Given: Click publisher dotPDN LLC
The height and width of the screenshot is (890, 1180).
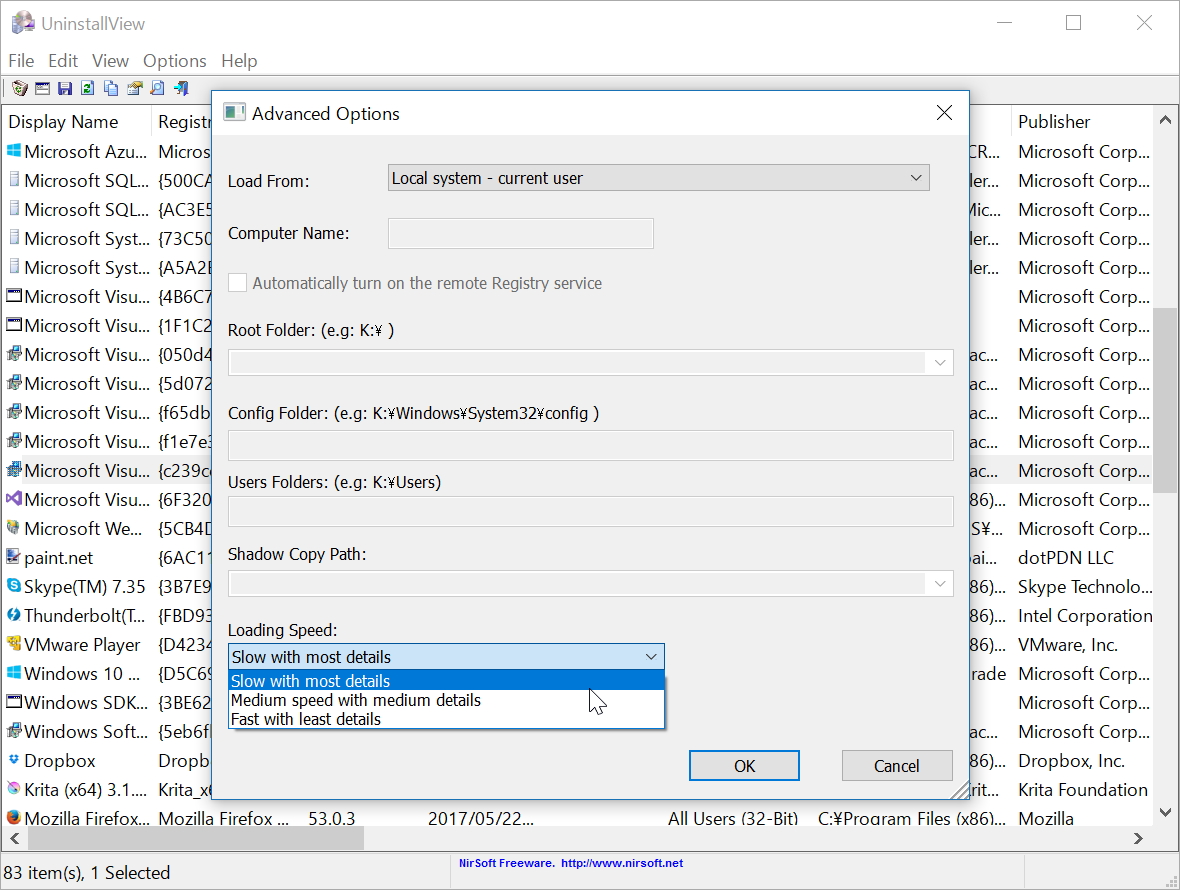Looking at the screenshot, I should (x=1066, y=557).
